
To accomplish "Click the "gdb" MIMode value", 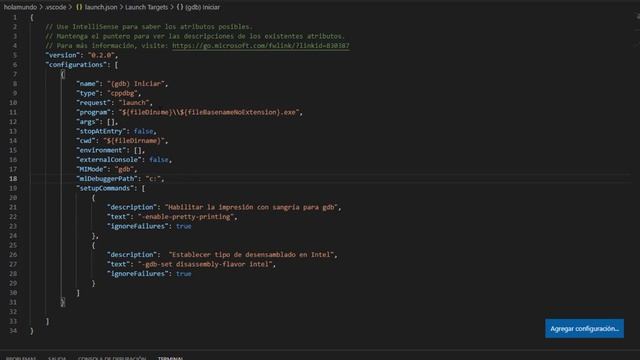I will click(x=124, y=169).
